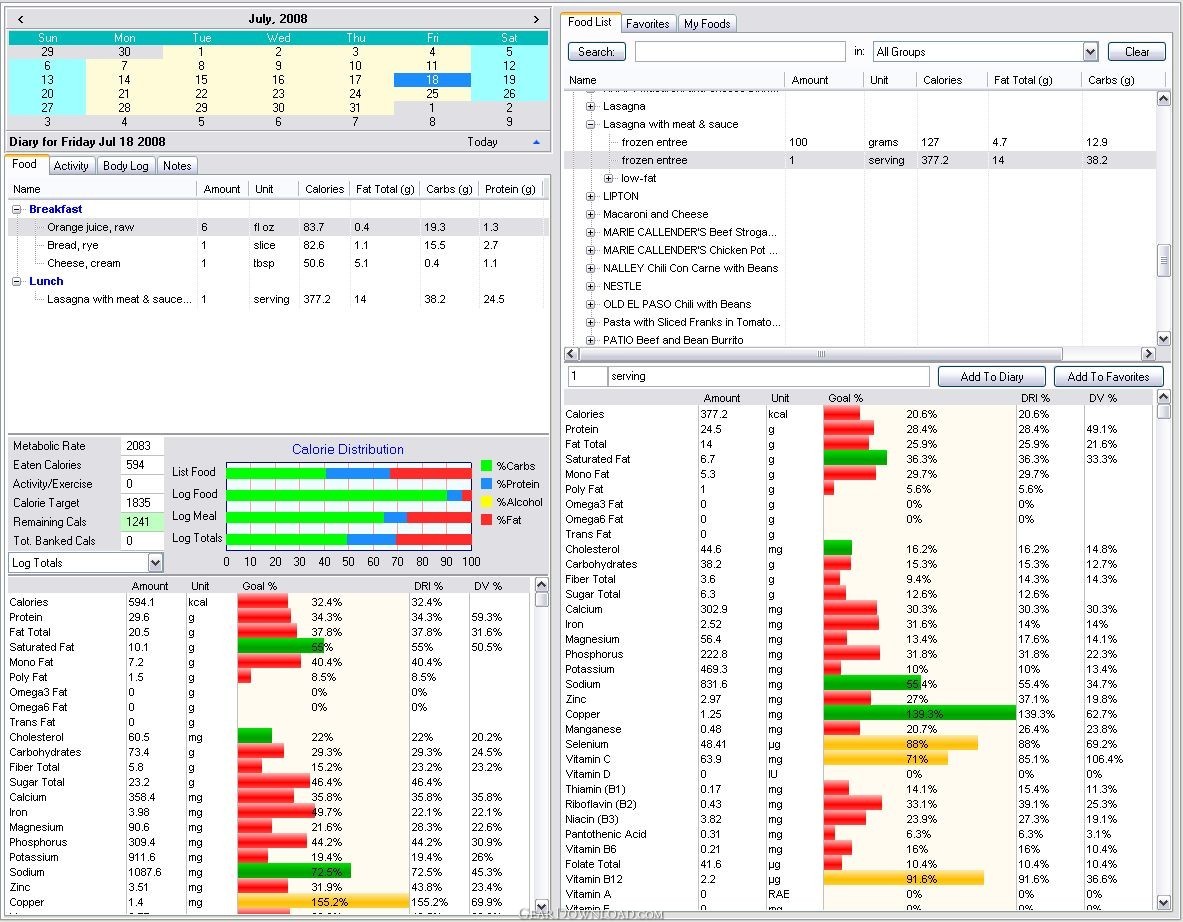
Task: Go to previous month in calendar
Action: point(21,19)
